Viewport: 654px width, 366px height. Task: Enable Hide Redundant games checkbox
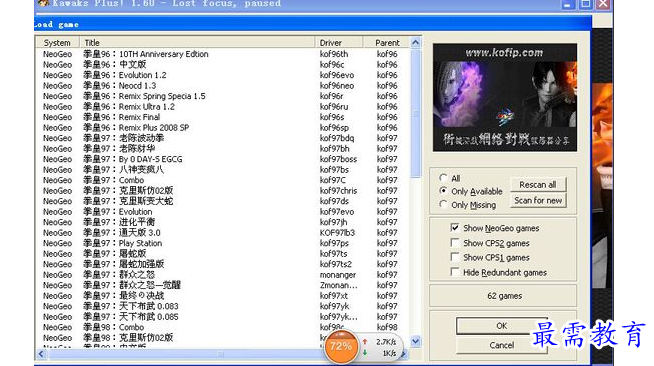point(455,272)
